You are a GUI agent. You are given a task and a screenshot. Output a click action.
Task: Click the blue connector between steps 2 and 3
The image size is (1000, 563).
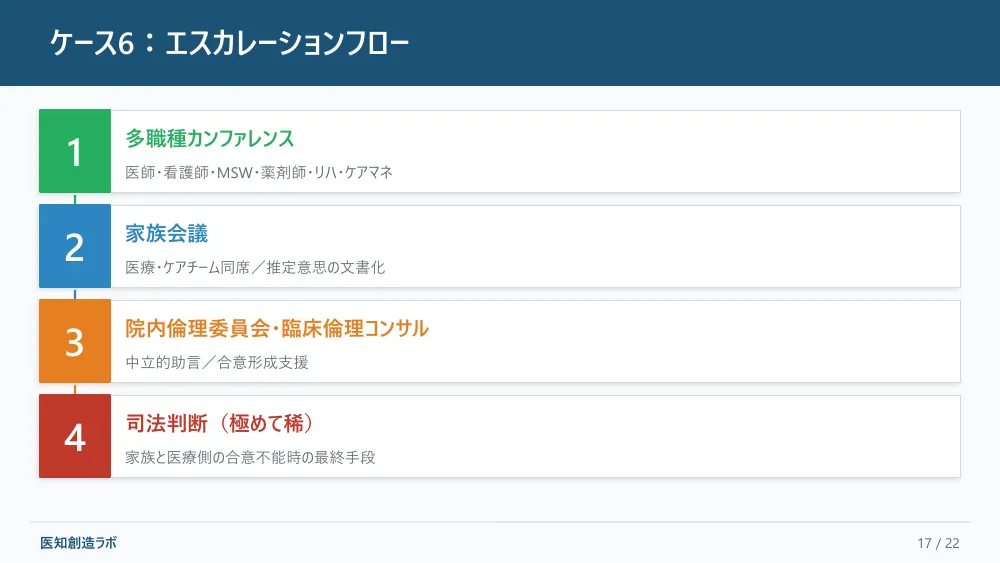click(75, 294)
